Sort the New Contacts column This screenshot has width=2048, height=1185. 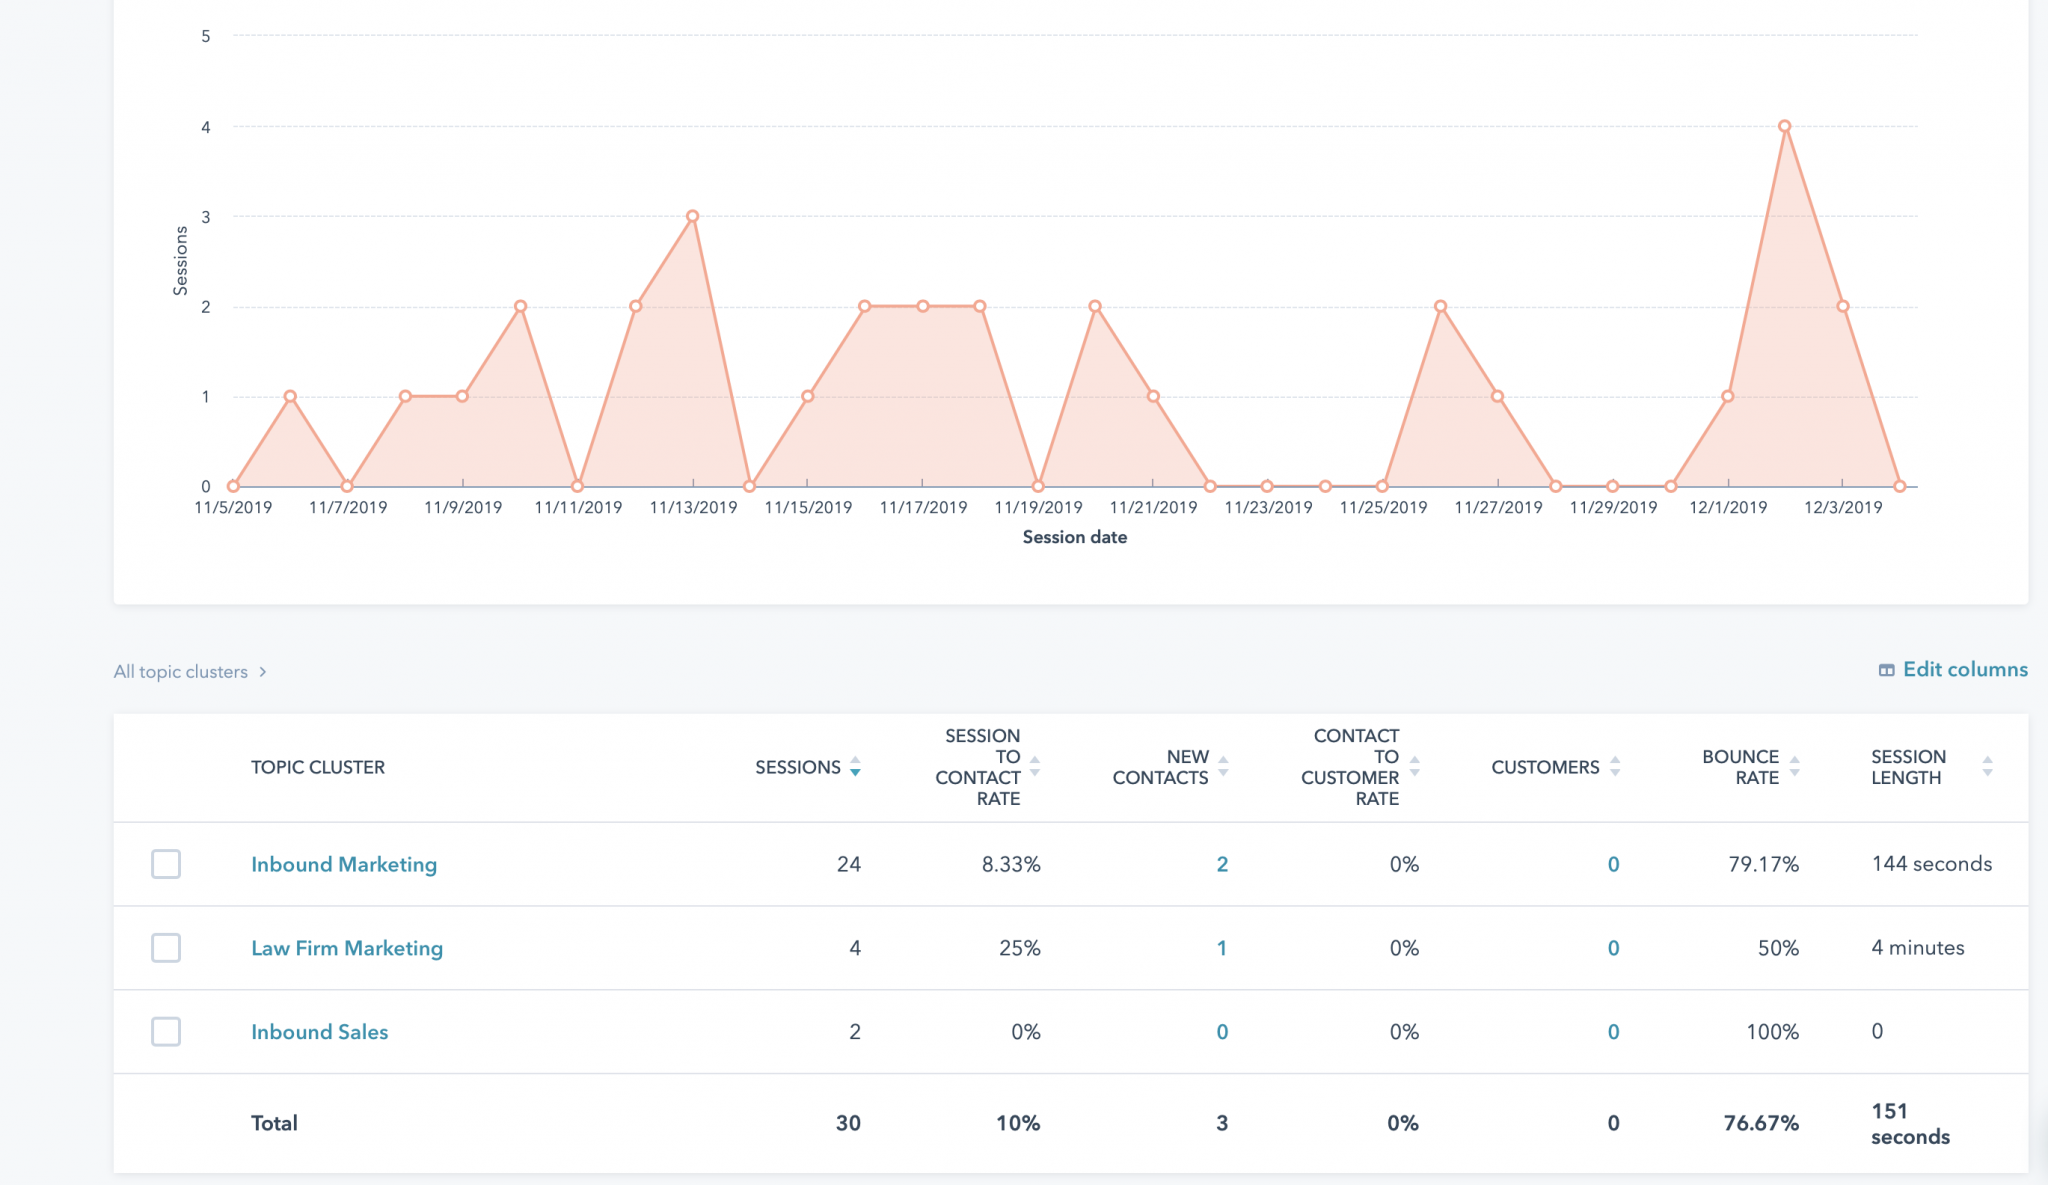pos(1222,768)
